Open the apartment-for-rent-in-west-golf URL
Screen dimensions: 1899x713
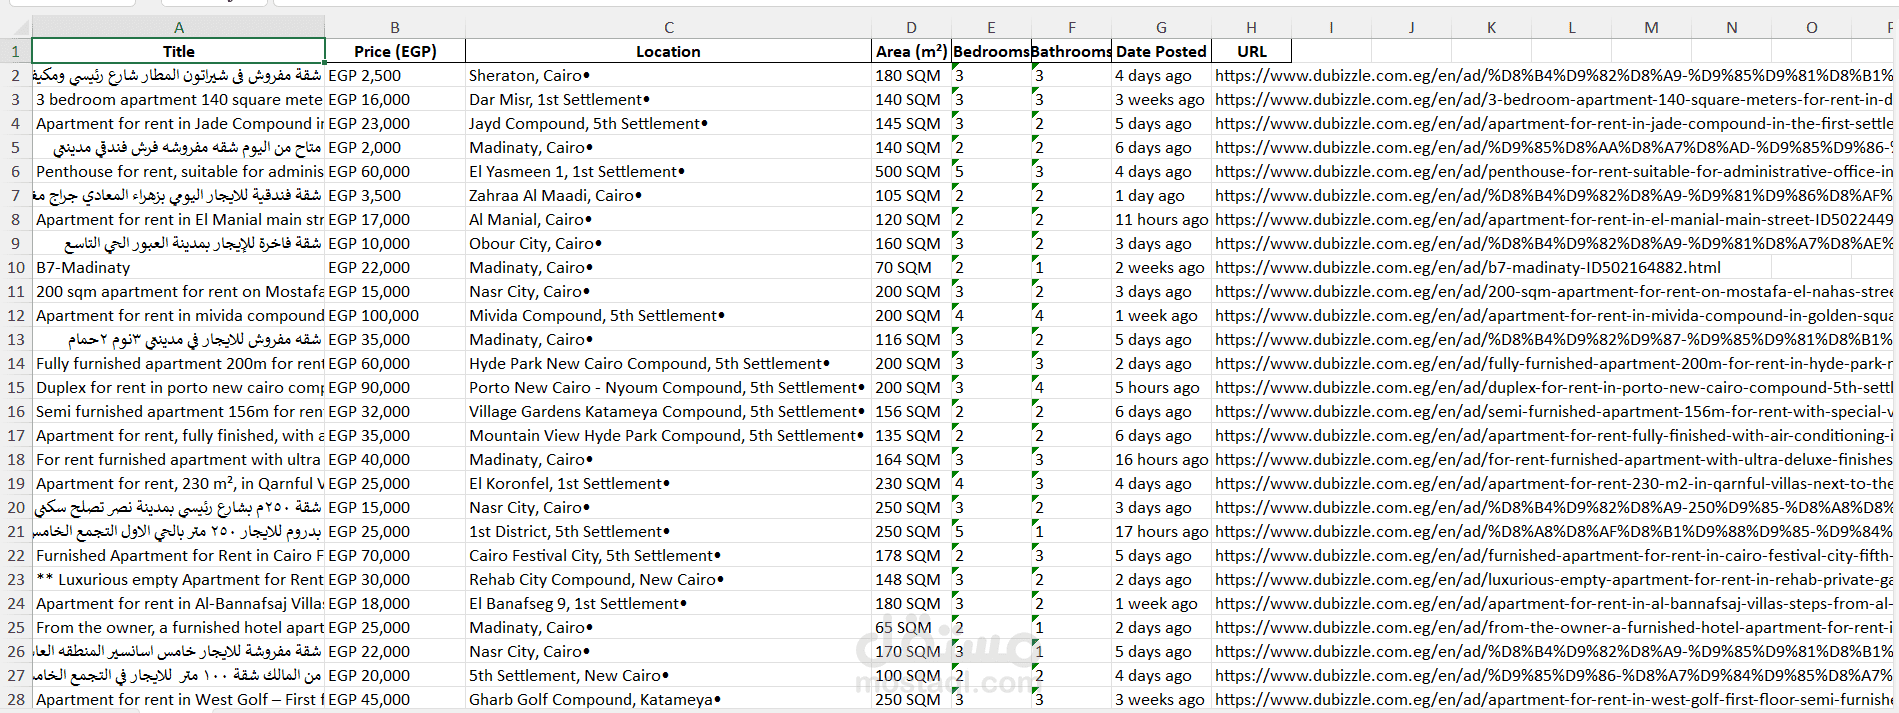1554,699
